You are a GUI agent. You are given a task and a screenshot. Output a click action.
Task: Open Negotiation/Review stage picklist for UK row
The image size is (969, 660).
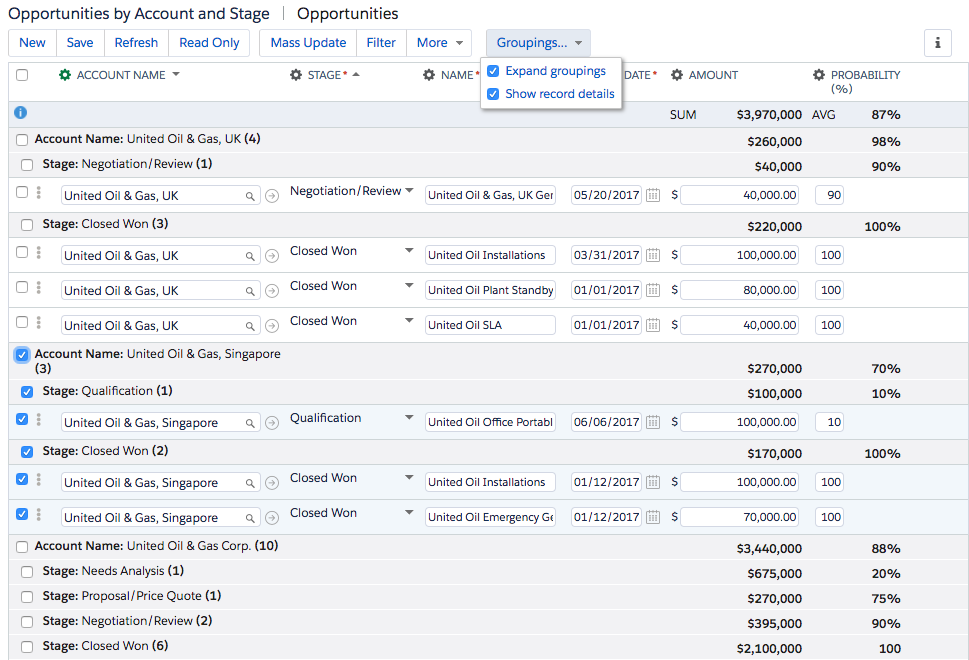click(x=409, y=190)
